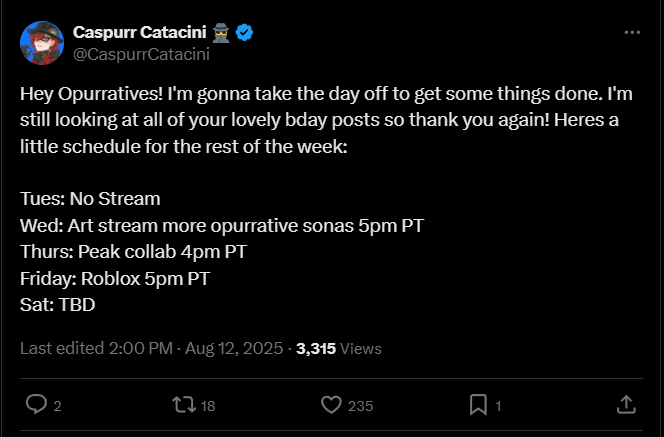Like the post with the heart icon

(331, 404)
